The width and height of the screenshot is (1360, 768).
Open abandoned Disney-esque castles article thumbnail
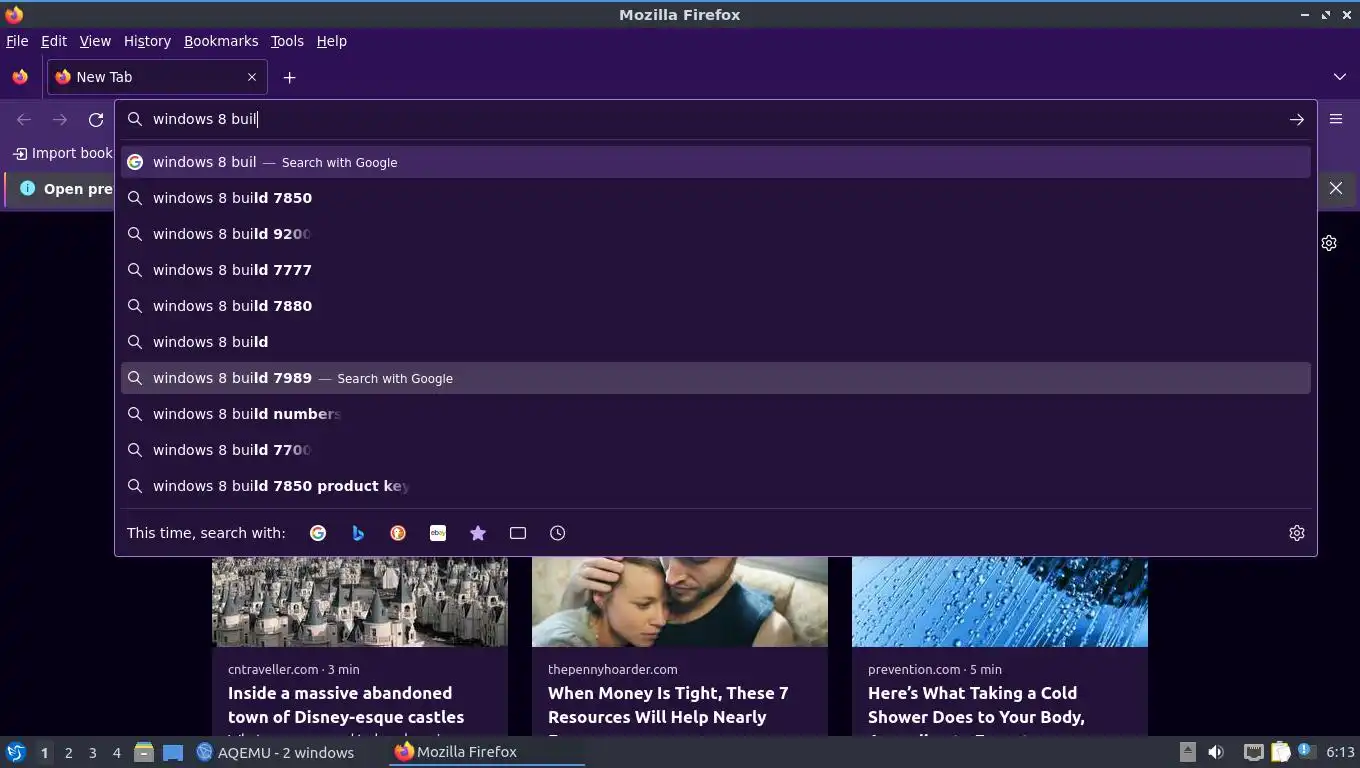coord(360,601)
